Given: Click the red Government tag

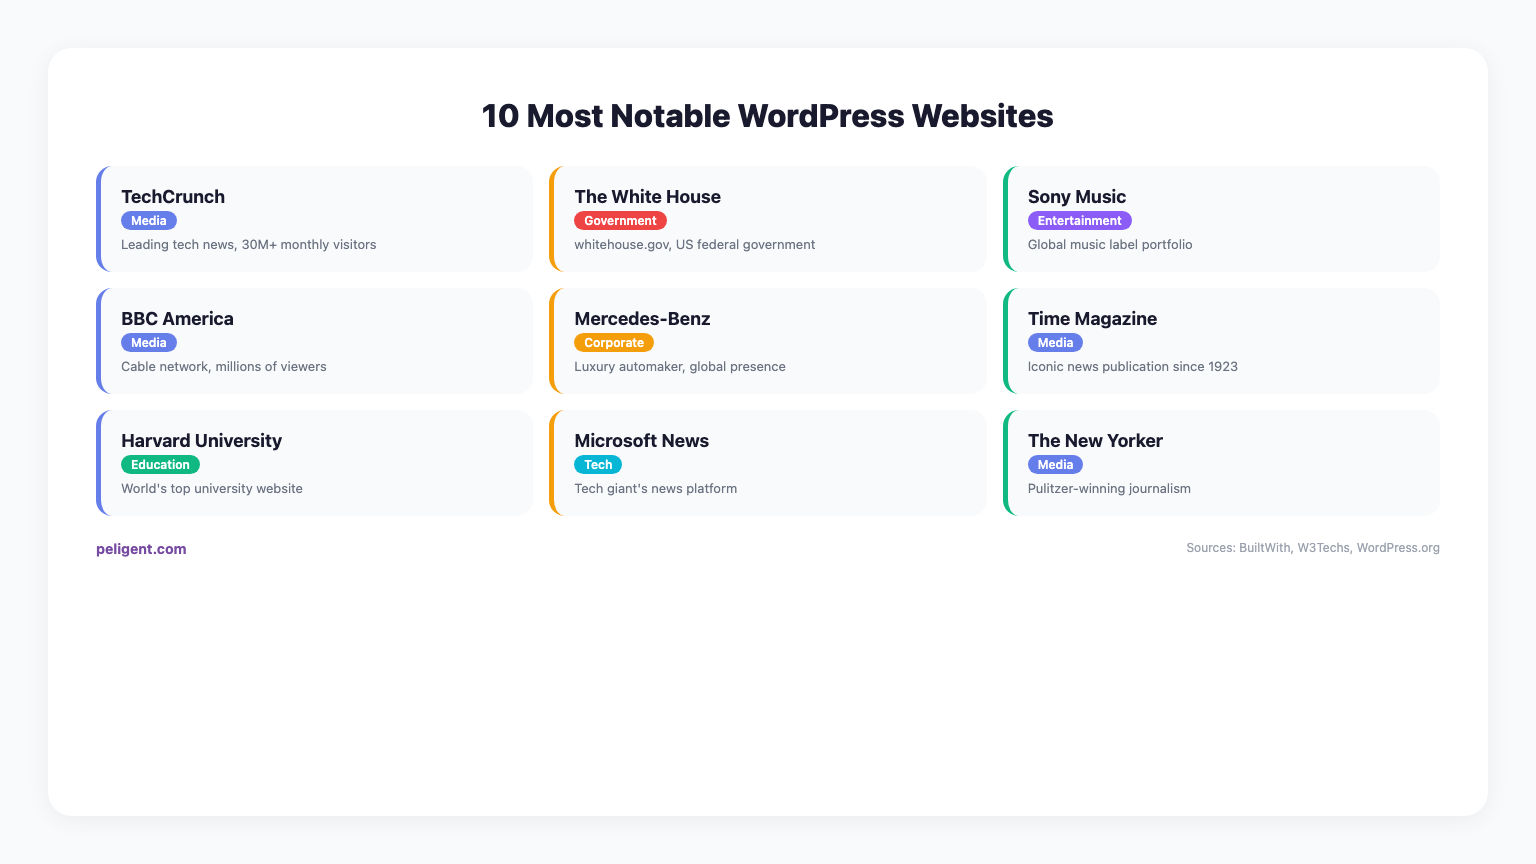Looking at the screenshot, I should coord(620,221).
